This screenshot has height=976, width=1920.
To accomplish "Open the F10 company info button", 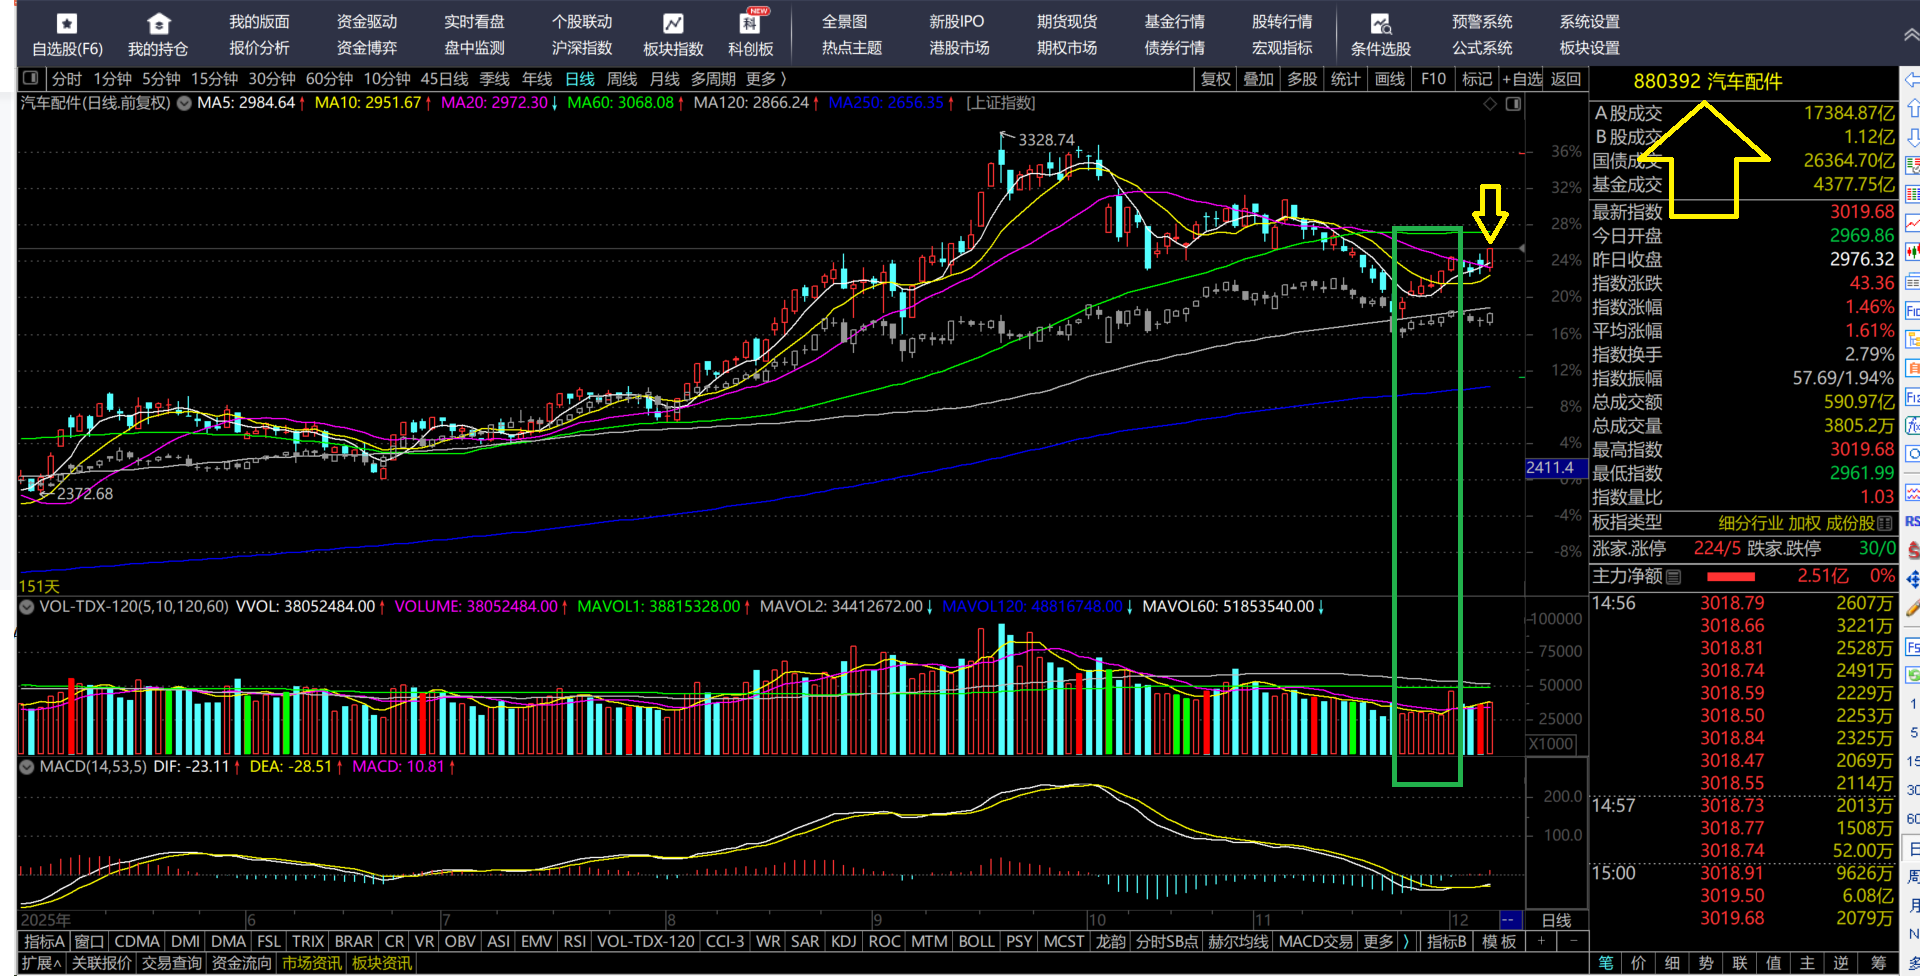I will pyautogui.click(x=1433, y=79).
